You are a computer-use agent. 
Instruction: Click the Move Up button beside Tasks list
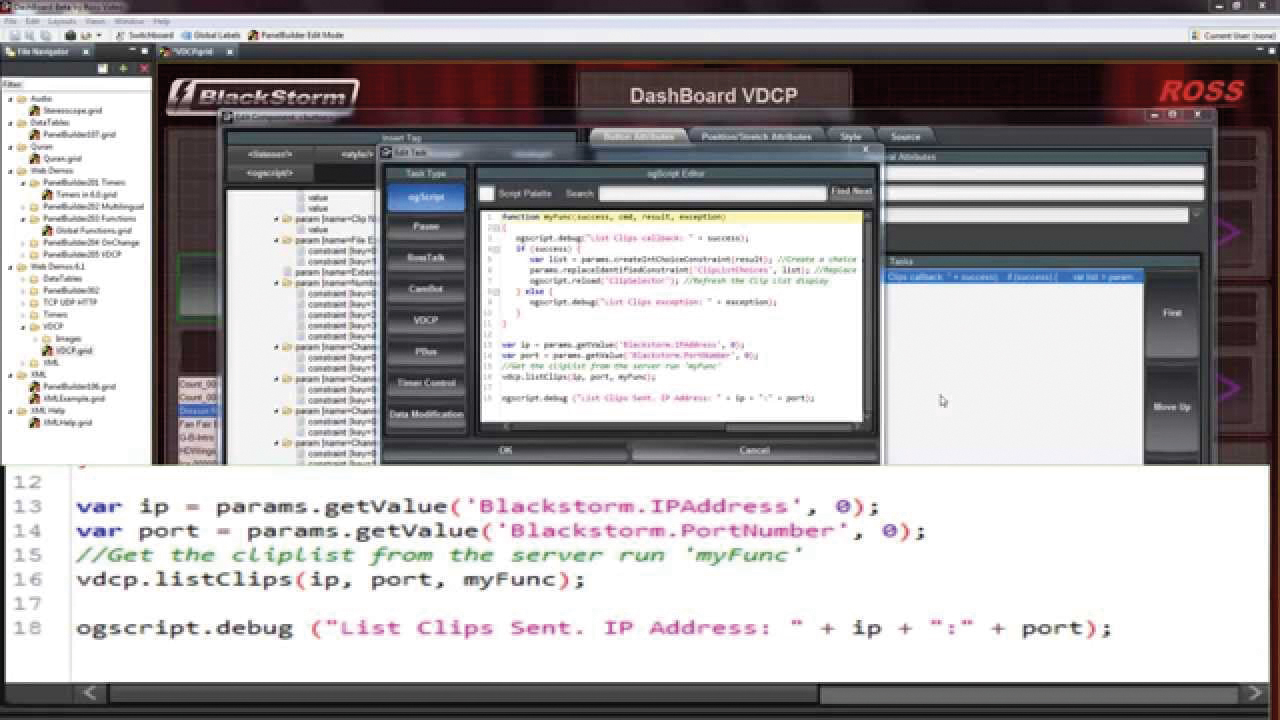point(1172,408)
